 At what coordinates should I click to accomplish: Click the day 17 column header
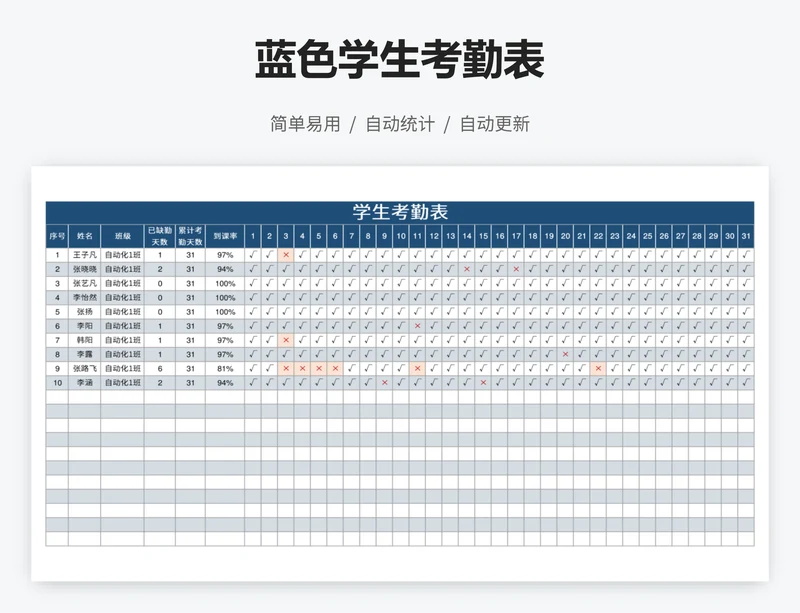pos(516,236)
